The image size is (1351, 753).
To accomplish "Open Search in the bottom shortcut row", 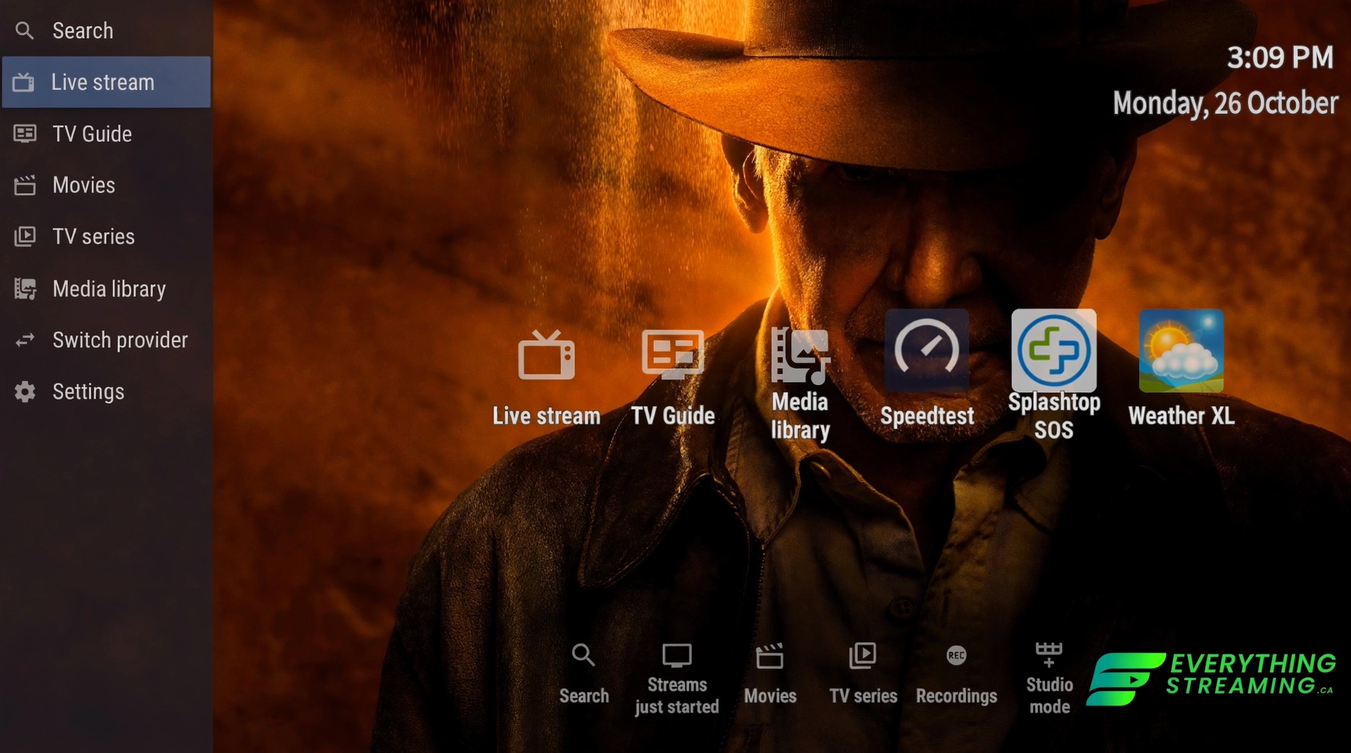I will [x=584, y=675].
